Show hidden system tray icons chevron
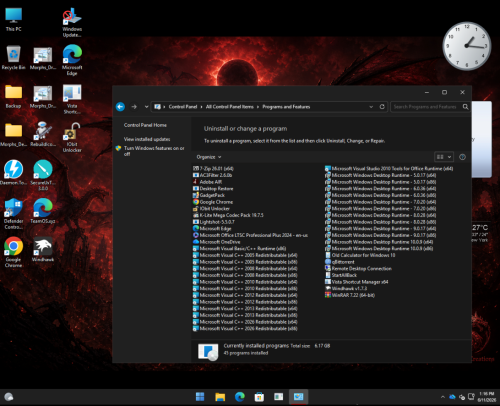This screenshot has height=406, width=500. [443, 397]
